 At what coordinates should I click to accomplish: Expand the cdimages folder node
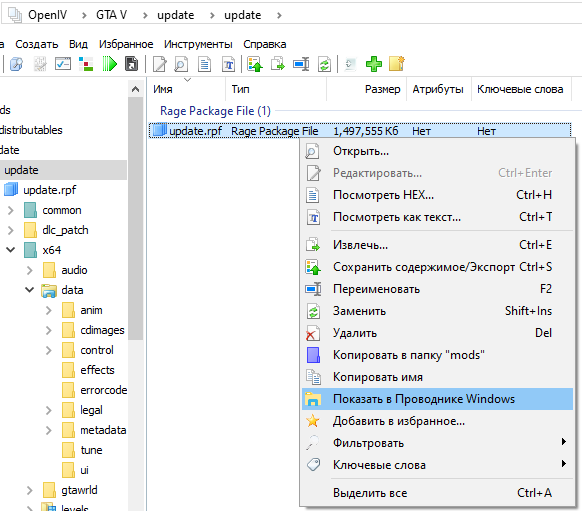[x=49, y=330]
